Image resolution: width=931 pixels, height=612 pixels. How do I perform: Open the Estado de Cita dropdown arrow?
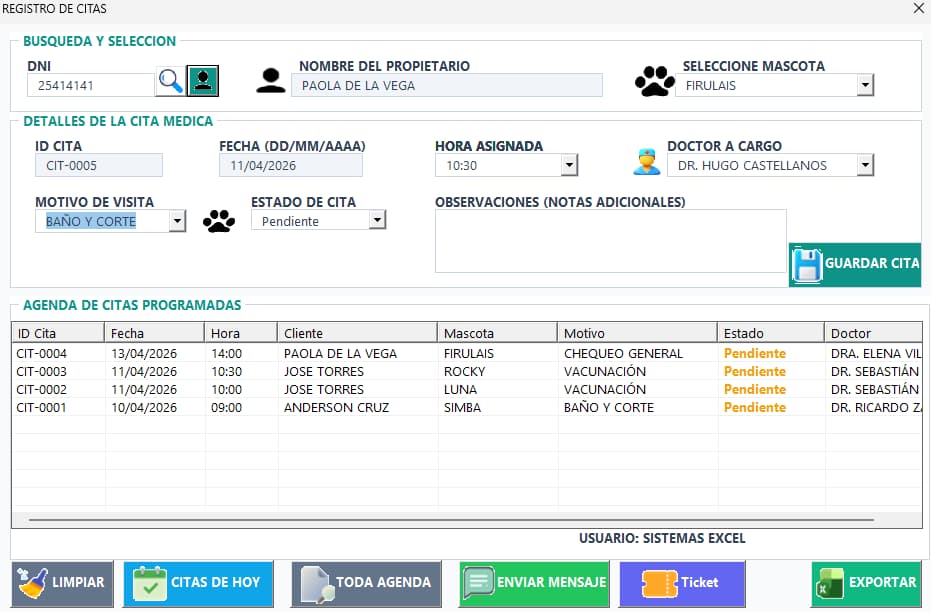(378, 220)
